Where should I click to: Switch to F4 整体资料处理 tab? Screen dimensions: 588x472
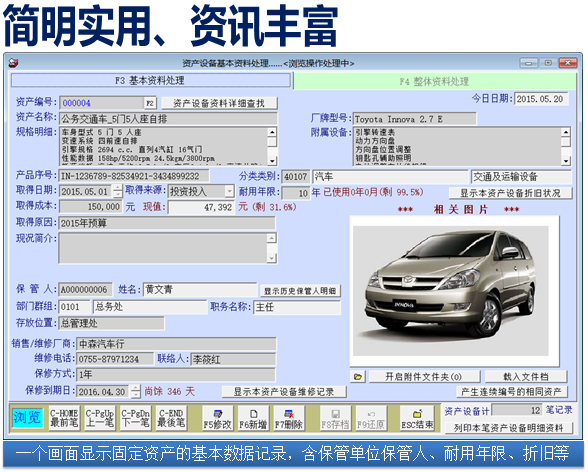435,81
